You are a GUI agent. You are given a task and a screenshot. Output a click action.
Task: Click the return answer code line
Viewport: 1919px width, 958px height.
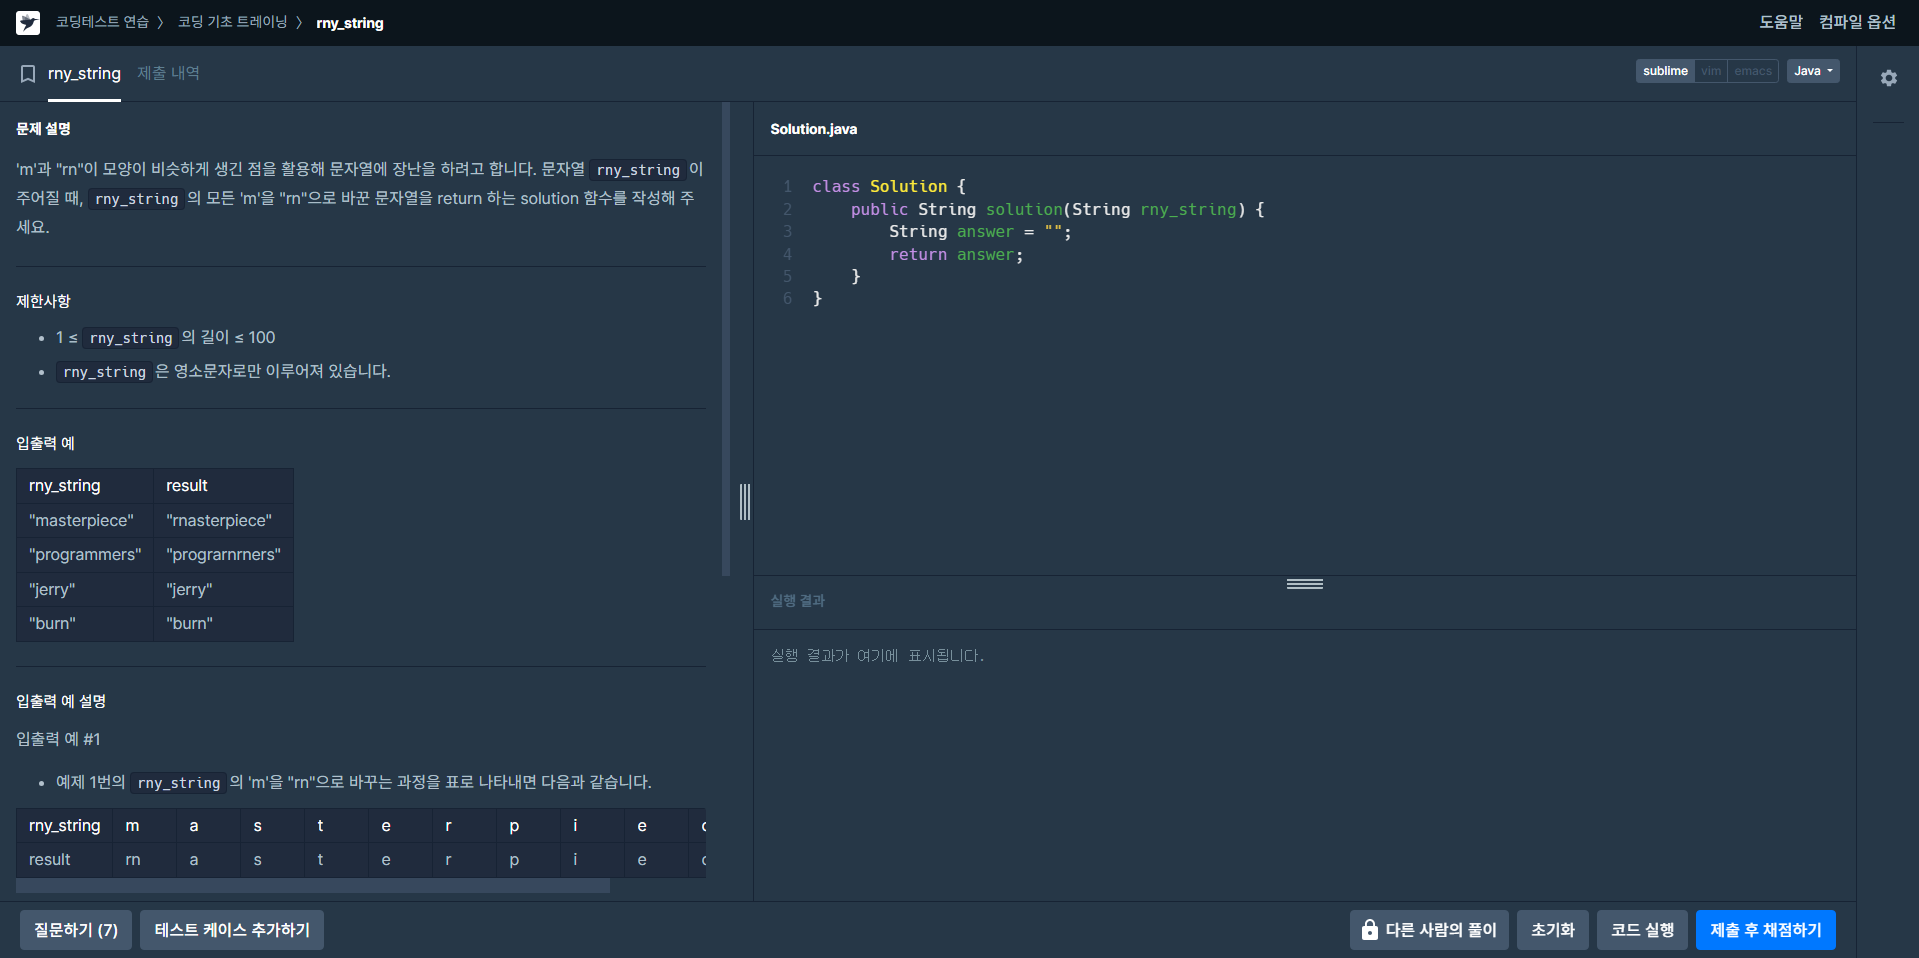coord(956,255)
